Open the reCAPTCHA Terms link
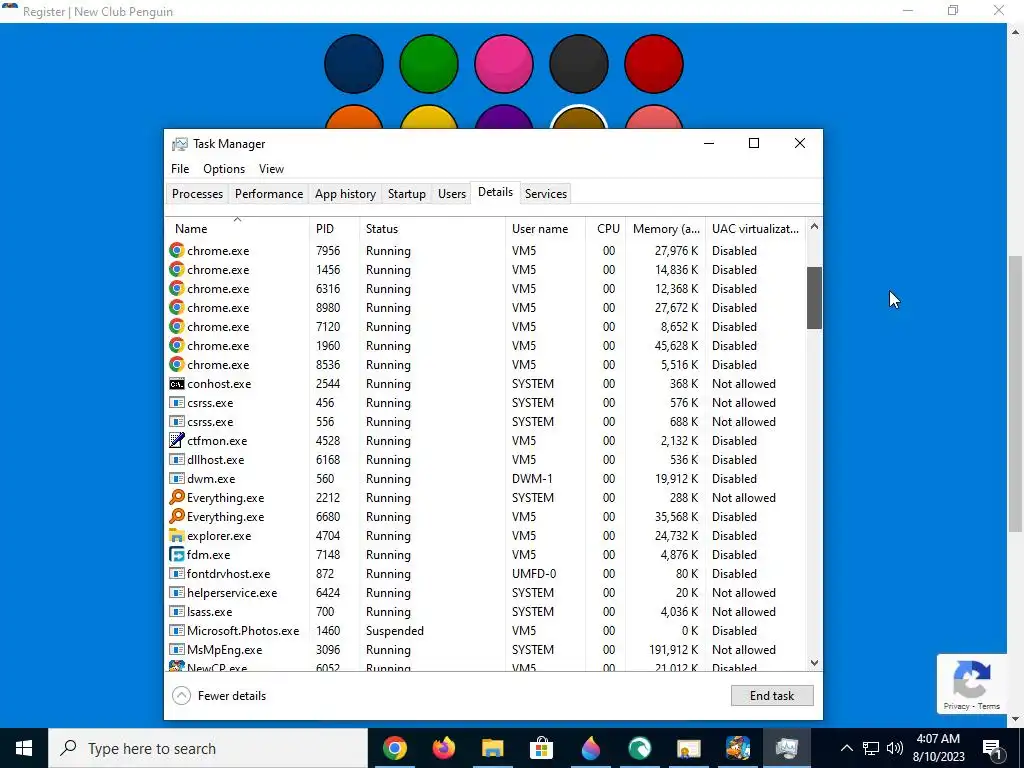1024x768 pixels. (989, 706)
